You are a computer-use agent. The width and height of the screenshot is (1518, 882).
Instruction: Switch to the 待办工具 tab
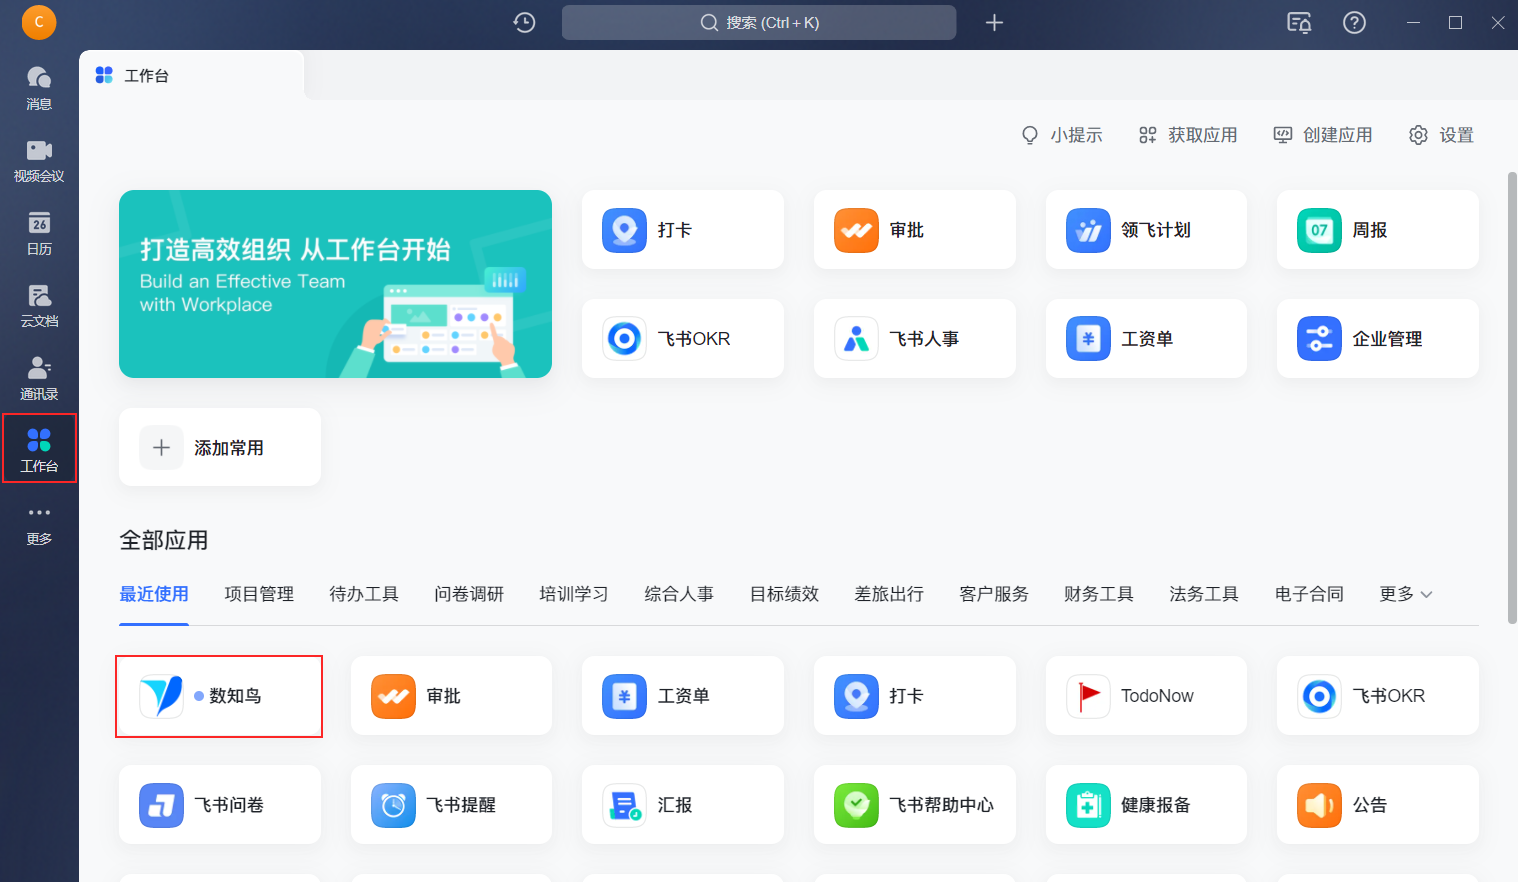(x=364, y=594)
